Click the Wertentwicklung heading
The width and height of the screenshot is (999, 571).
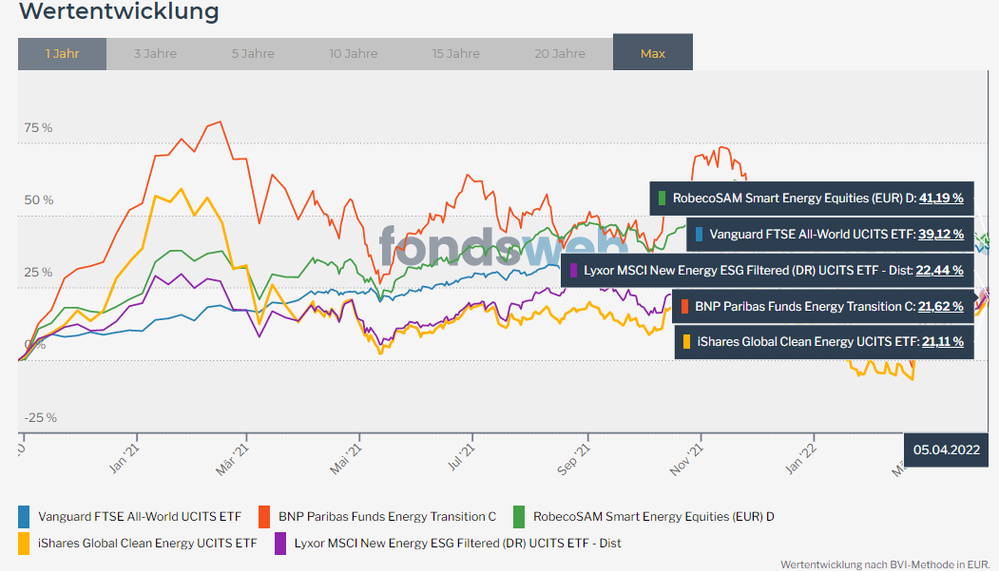coord(119,11)
